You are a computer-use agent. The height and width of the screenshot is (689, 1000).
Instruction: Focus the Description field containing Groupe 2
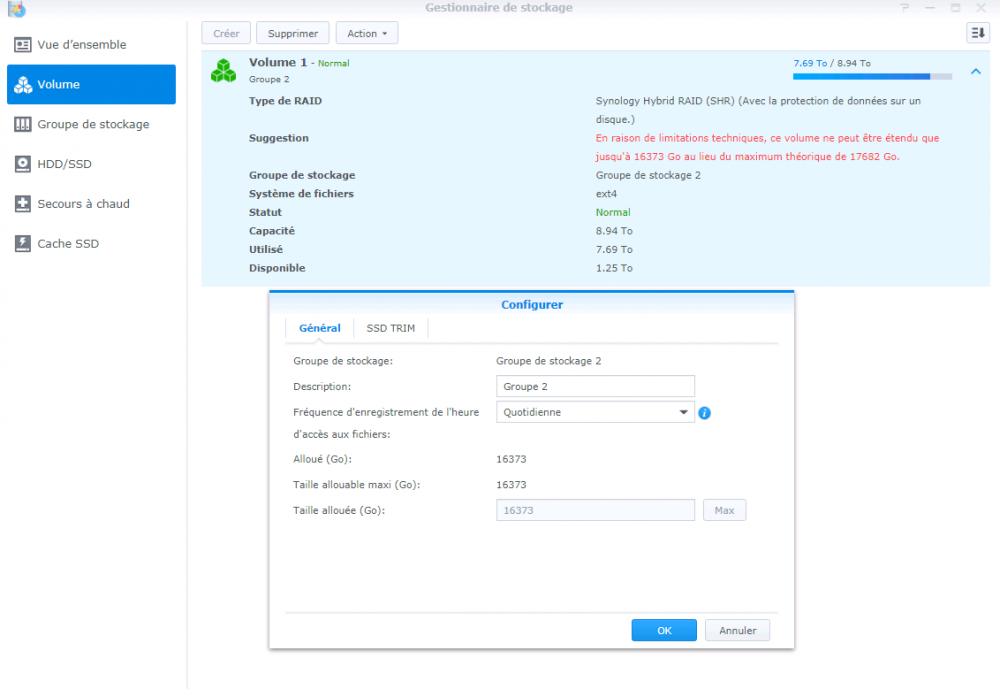(595, 387)
